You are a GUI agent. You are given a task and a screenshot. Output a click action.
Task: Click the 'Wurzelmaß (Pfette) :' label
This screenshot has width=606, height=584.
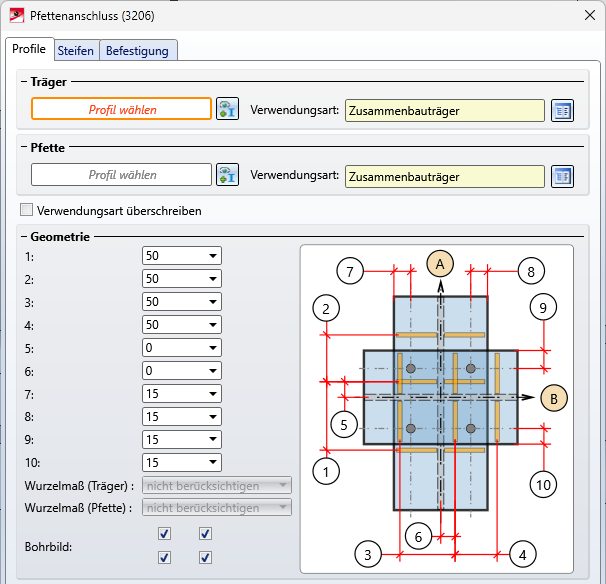click(78, 507)
